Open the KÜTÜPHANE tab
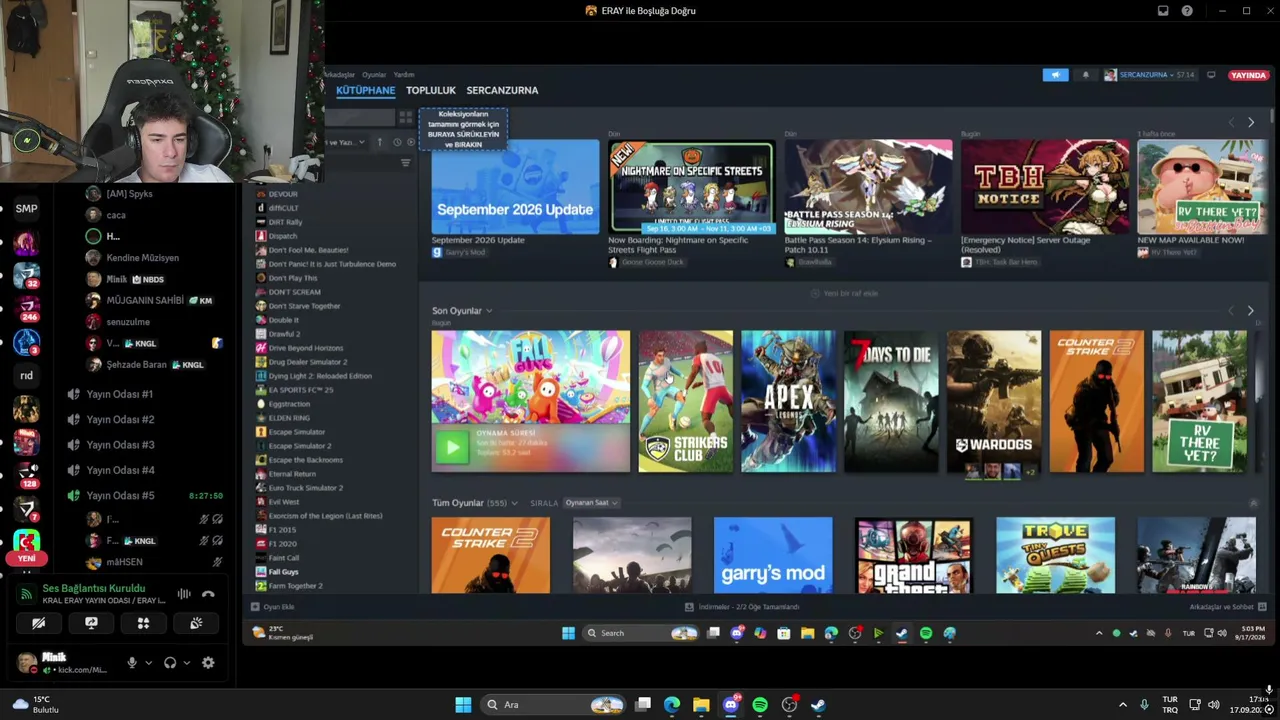 [x=365, y=90]
